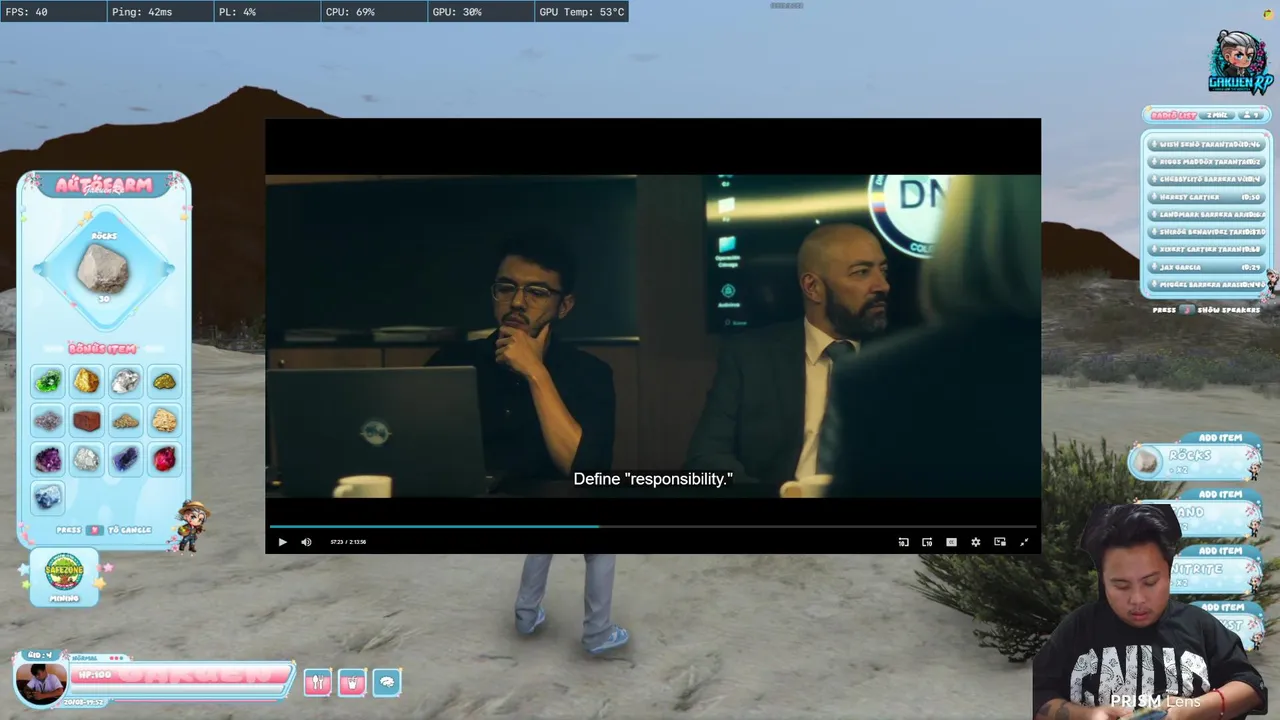Click the Autofarm panel title
The height and width of the screenshot is (720, 1280).
pos(104,185)
